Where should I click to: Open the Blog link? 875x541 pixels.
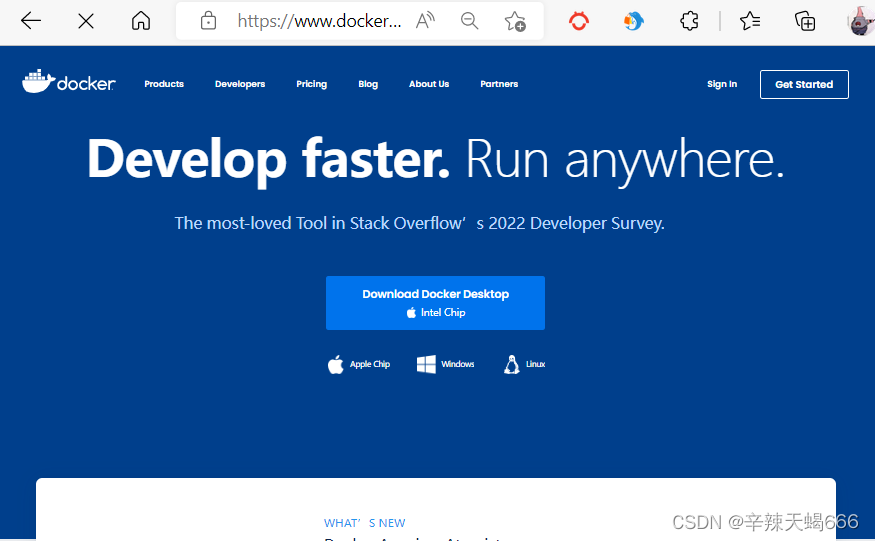(368, 84)
